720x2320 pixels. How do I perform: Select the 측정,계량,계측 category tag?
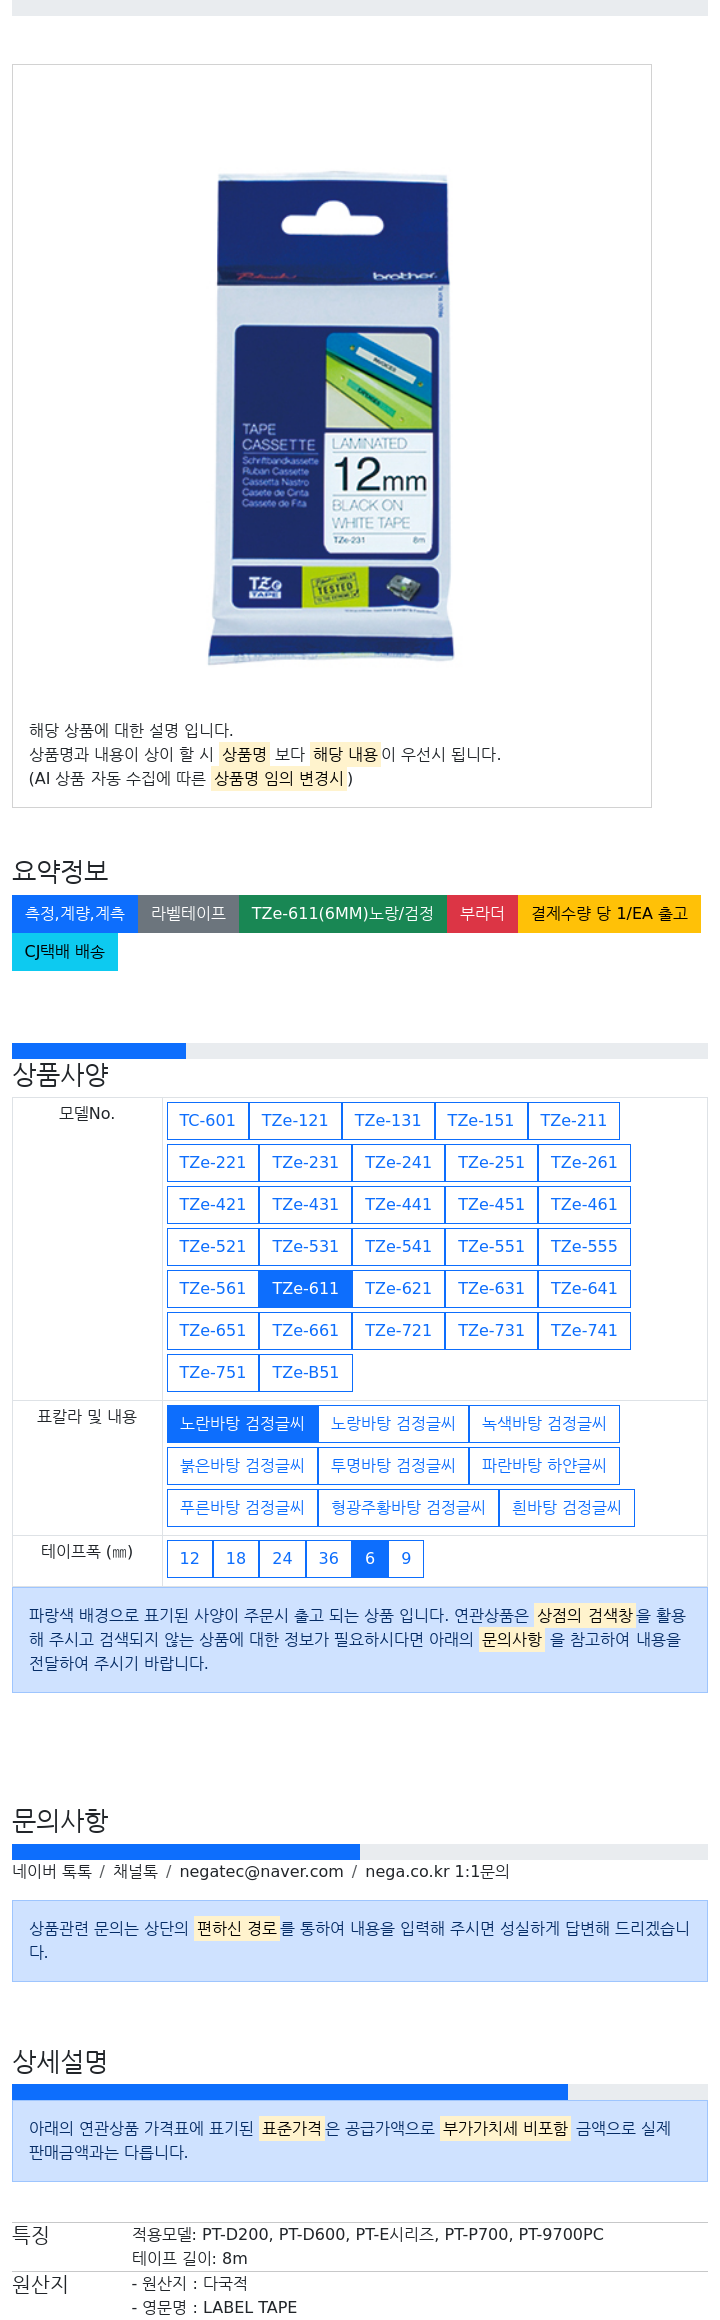pyautogui.click(x=75, y=914)
